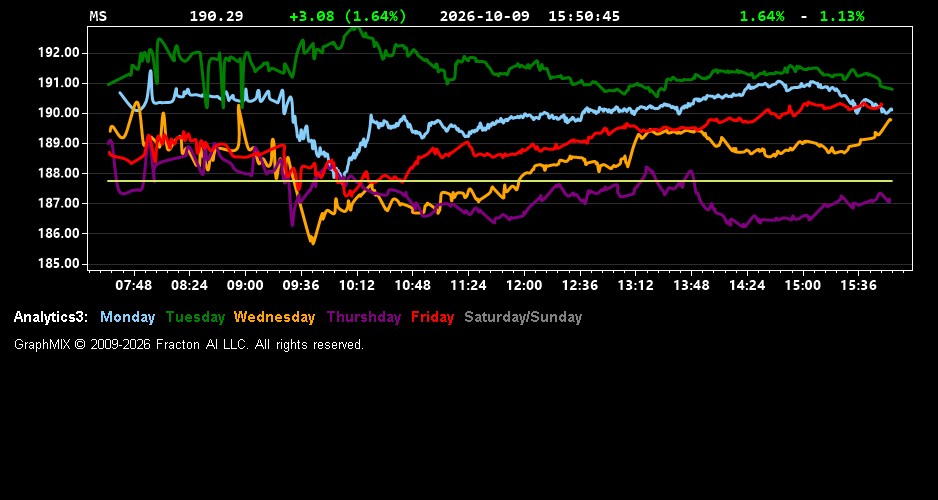The image size is (938, 500).
Task: Click the +3.08 (1.64%) change value
Action: click(348, 17)
